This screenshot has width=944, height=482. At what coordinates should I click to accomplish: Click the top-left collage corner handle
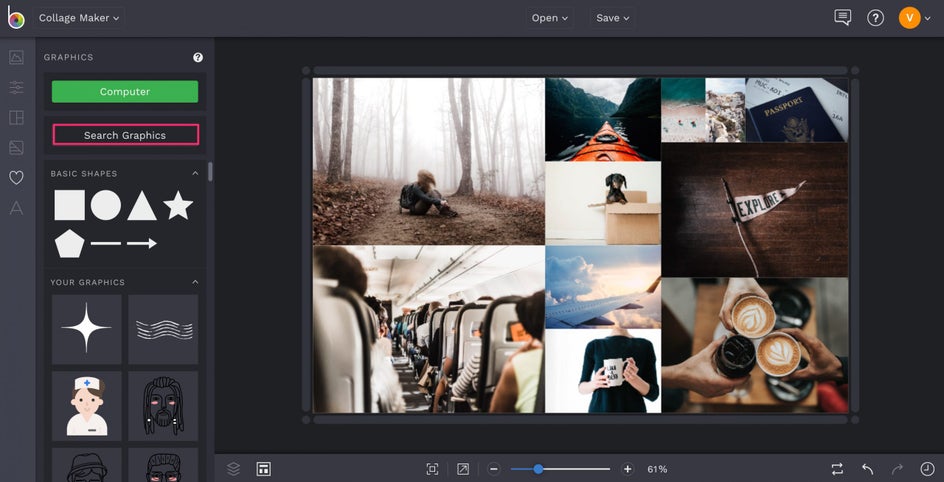pyautogui.click(x=306, y=70)
